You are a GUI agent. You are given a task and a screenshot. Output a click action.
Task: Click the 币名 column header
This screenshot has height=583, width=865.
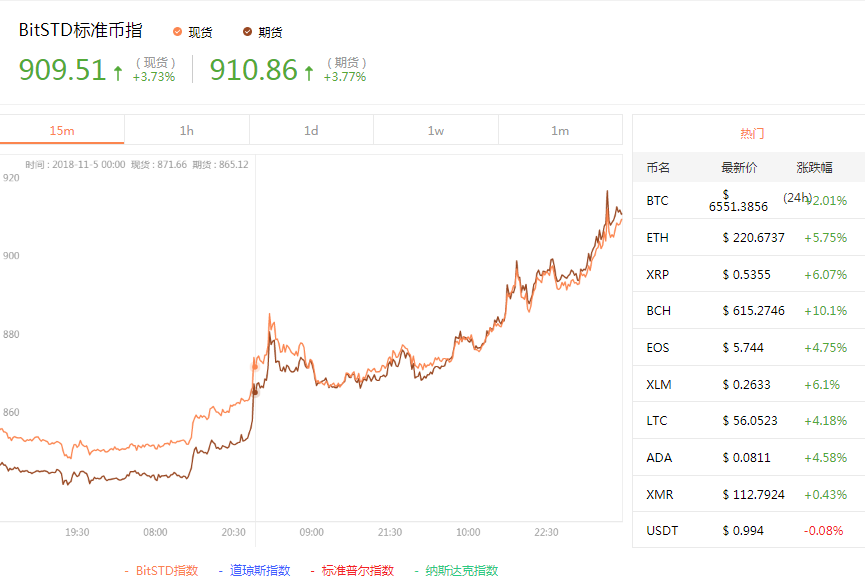(658, 168)
